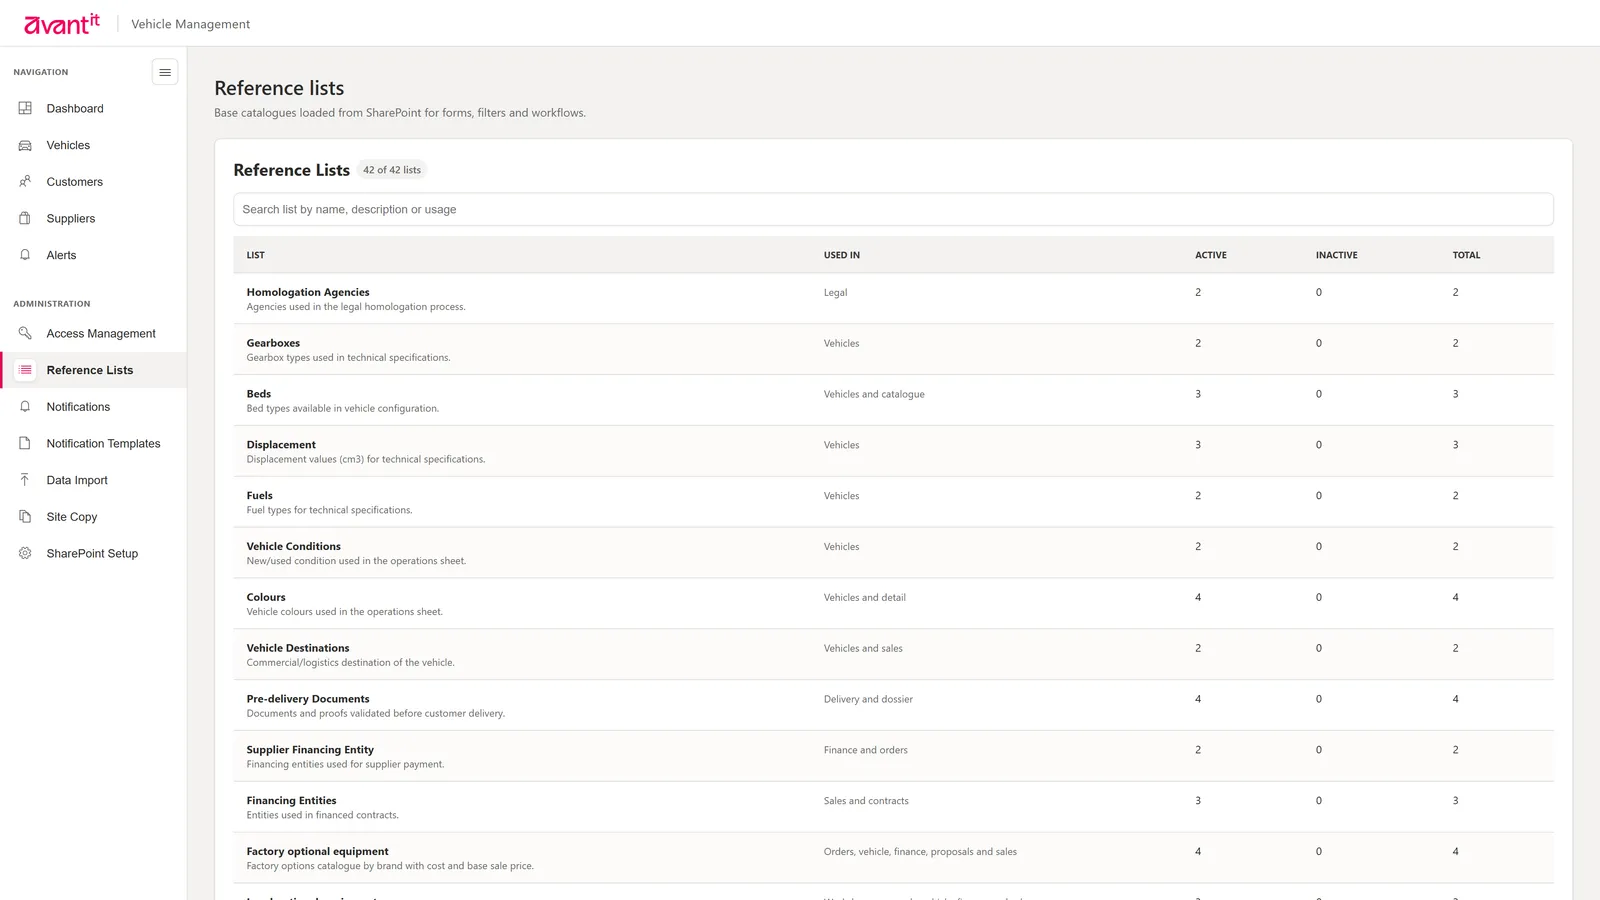Click the Dashboard grid icon
Image resolution: width=1600 pixels, height=900 pixels.
tap(25, 108)
